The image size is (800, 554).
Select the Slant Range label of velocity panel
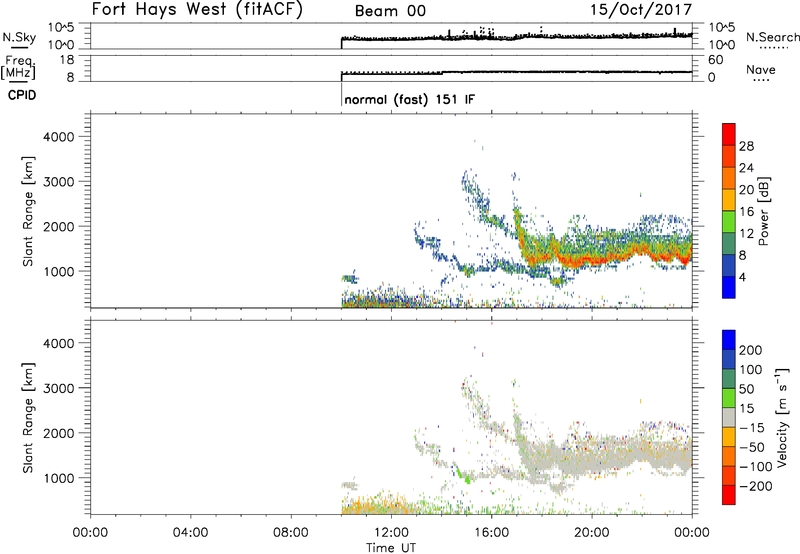click(28, 418)
